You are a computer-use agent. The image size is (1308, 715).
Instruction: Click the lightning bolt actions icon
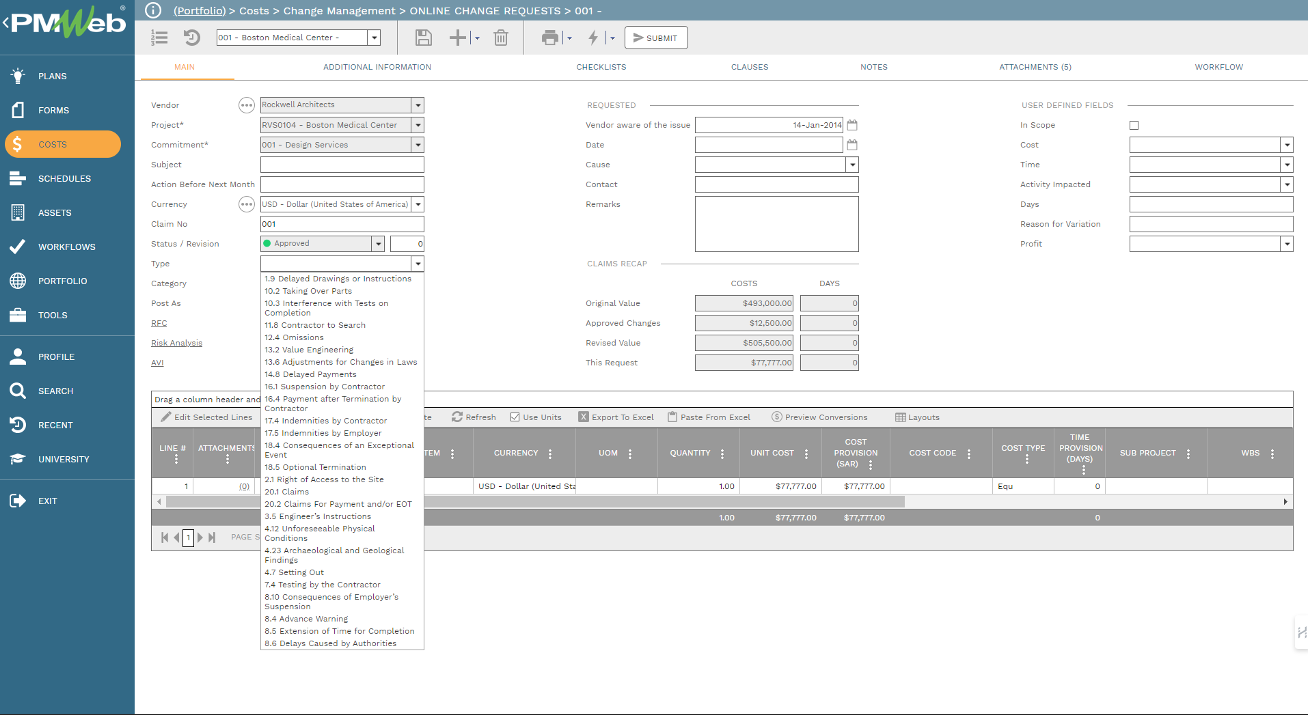tap(594, 37)
